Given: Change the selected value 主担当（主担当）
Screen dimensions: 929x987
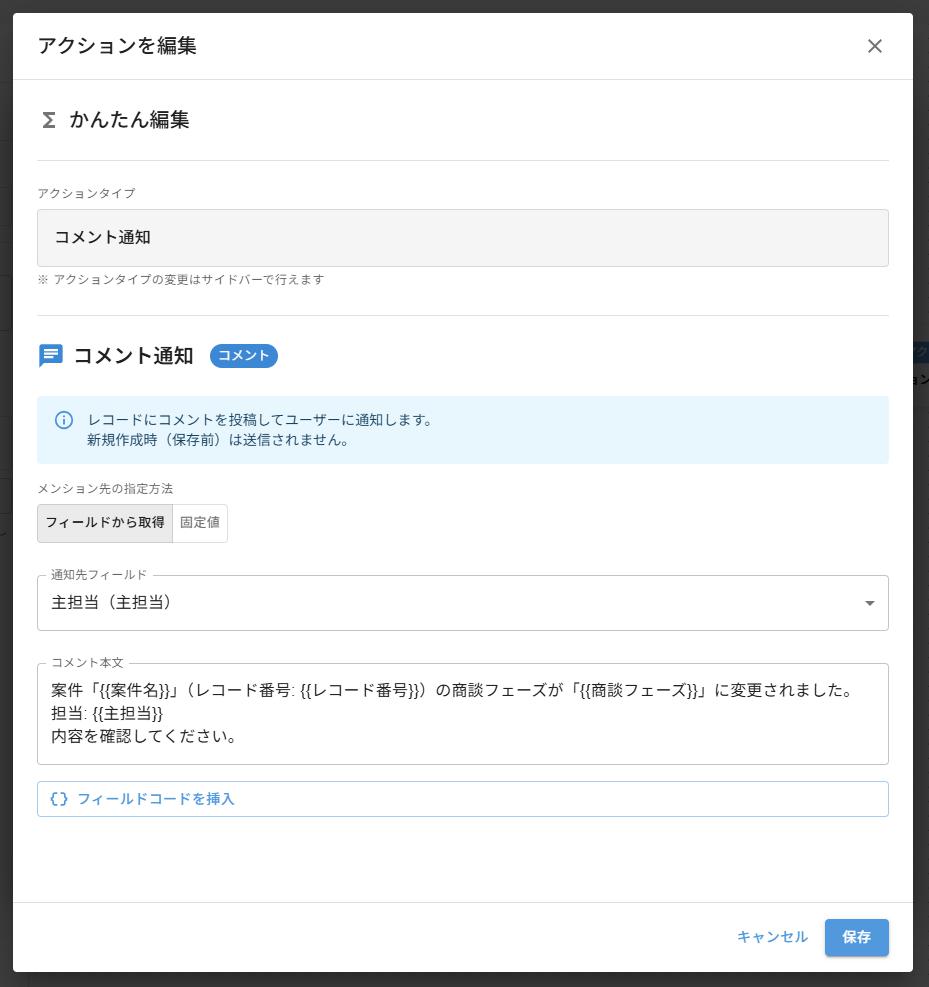Looking at the screenshot, I should 462,603.
